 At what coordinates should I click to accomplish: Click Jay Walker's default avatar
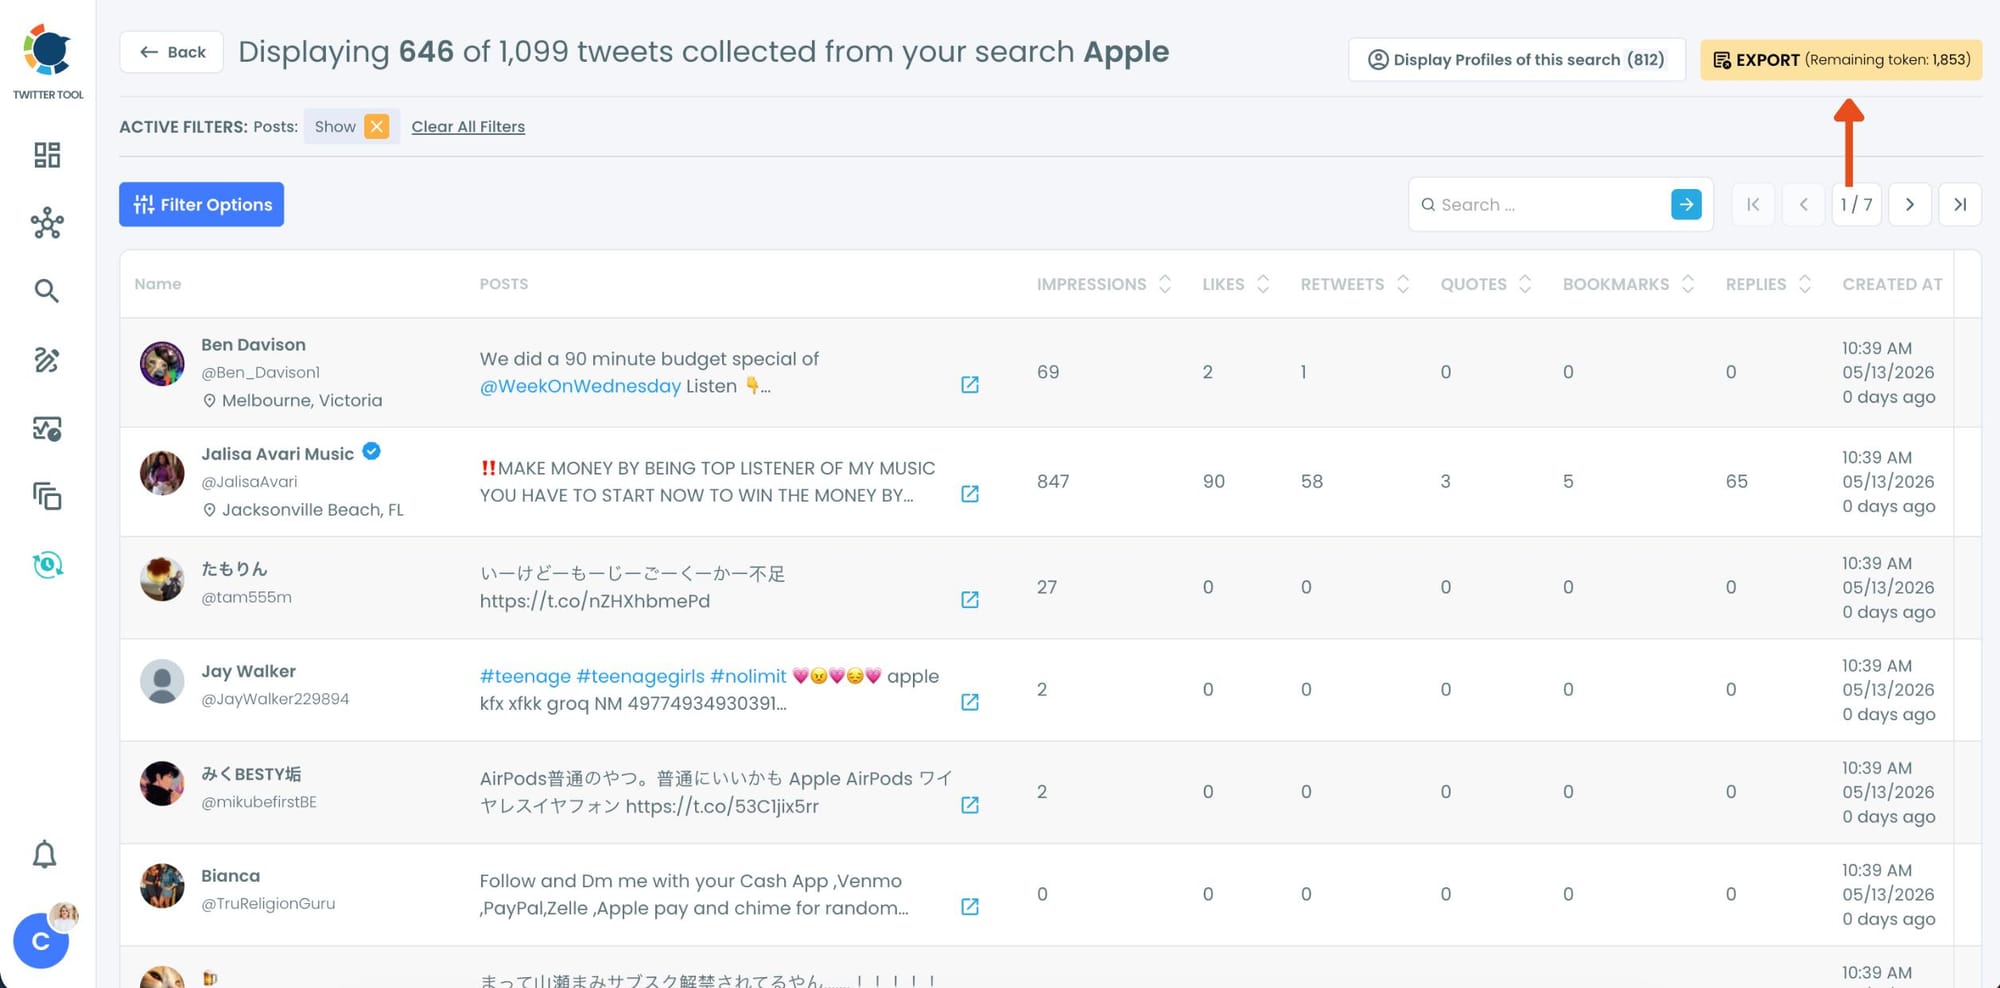point(162,681)
